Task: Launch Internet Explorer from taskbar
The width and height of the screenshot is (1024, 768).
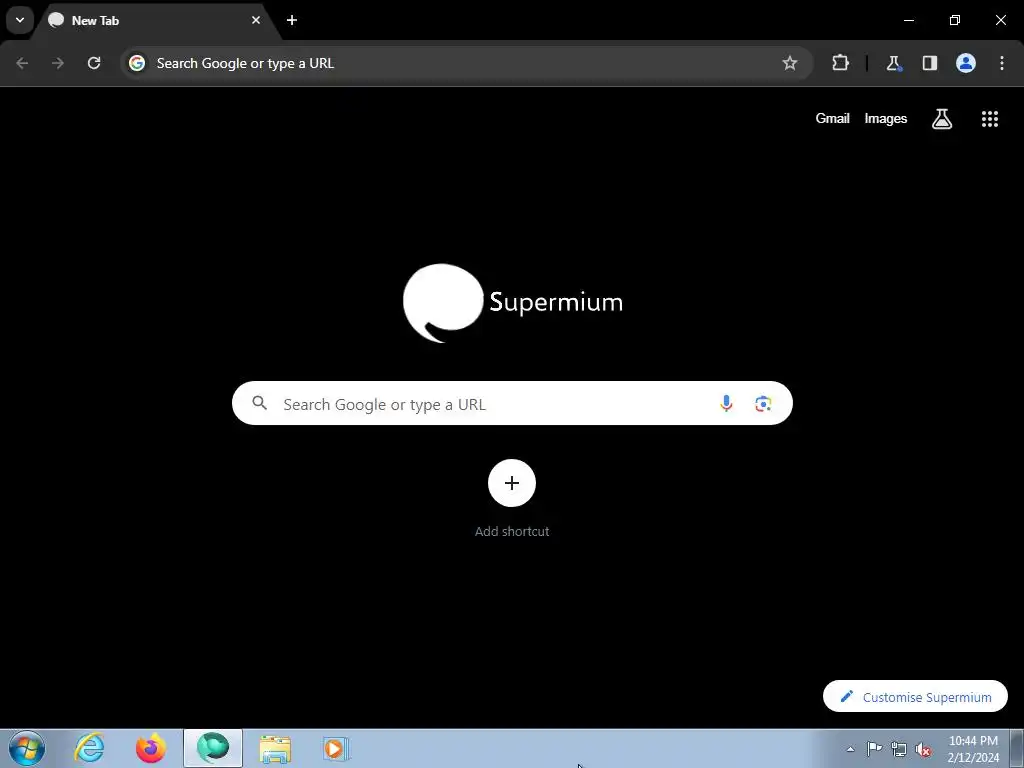Action: pos(89,748)
